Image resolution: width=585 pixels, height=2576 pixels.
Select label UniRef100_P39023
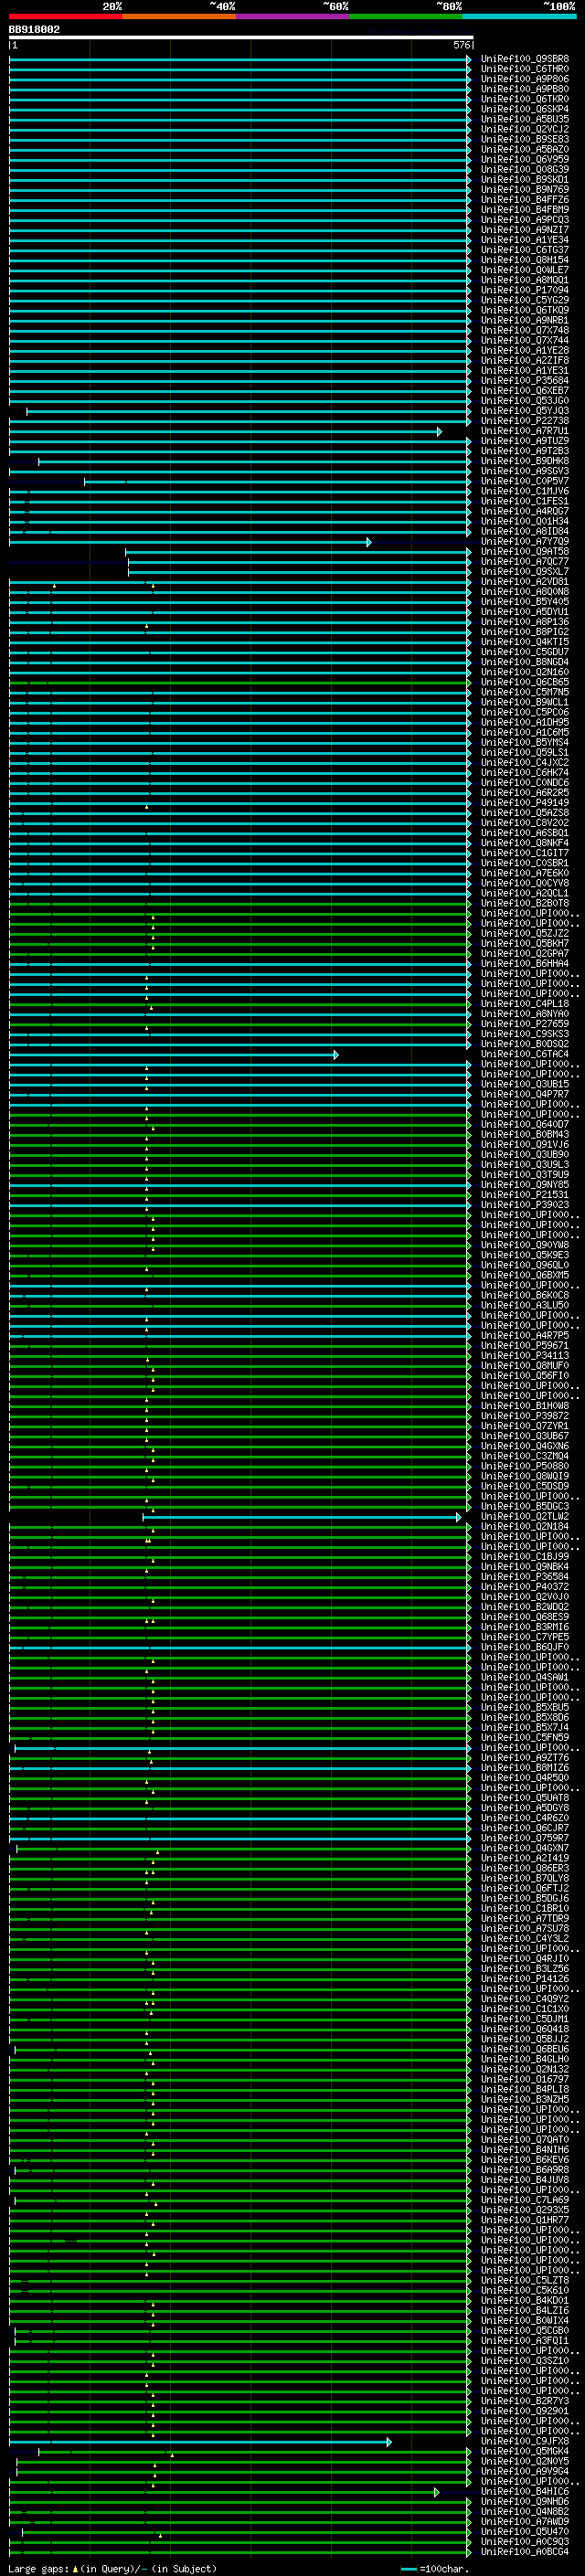pos(525,1205)
